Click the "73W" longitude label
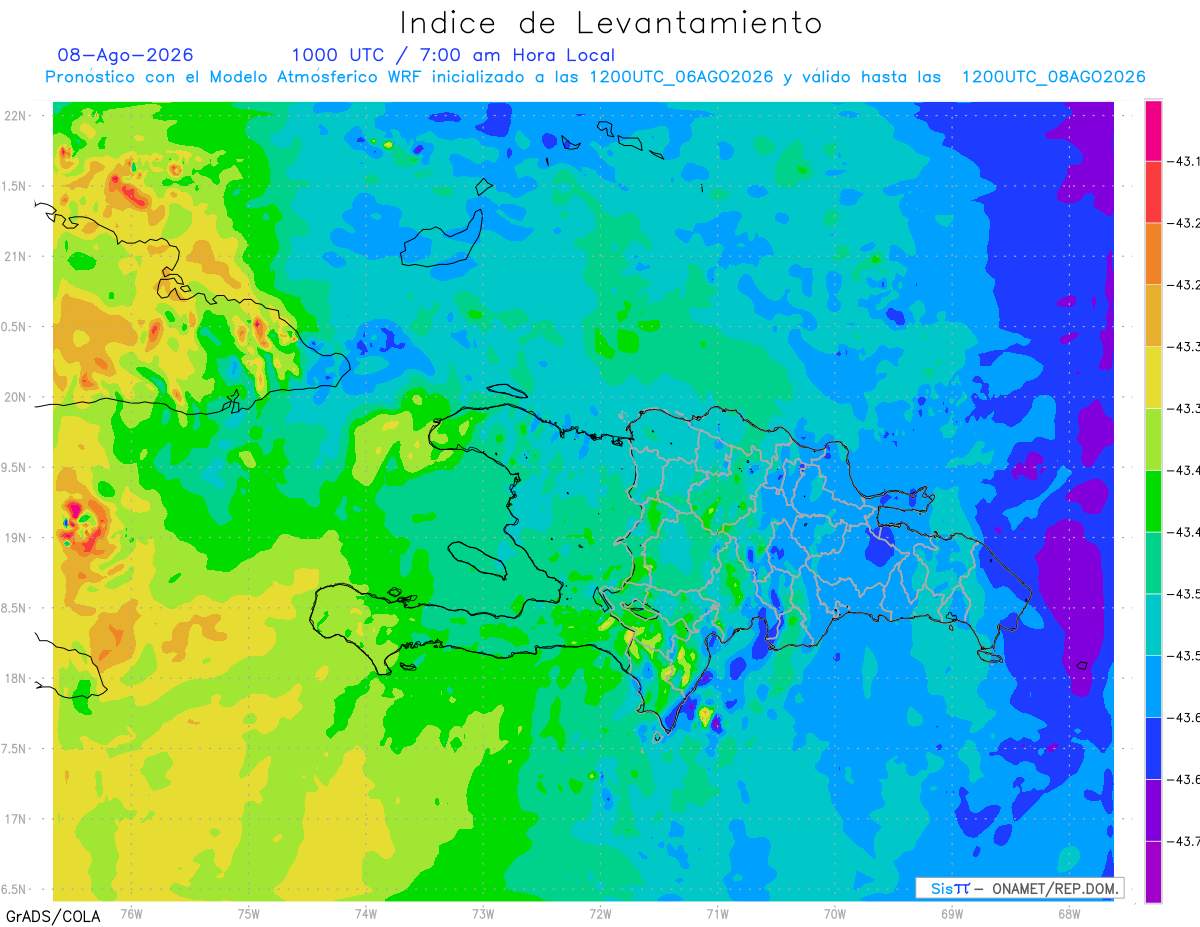 click(x=483, y=914)
